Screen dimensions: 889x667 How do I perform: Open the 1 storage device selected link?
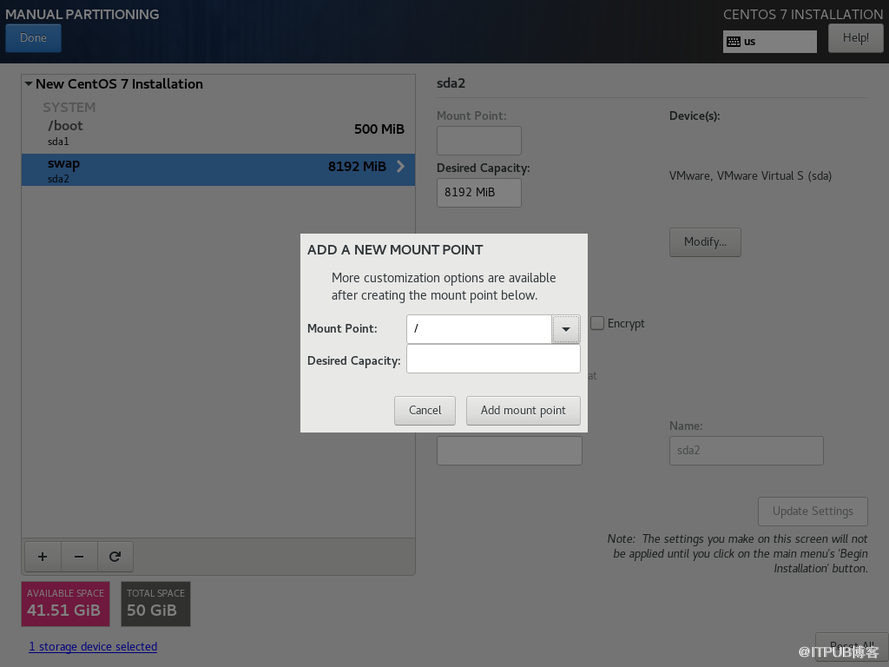point(93,647)
